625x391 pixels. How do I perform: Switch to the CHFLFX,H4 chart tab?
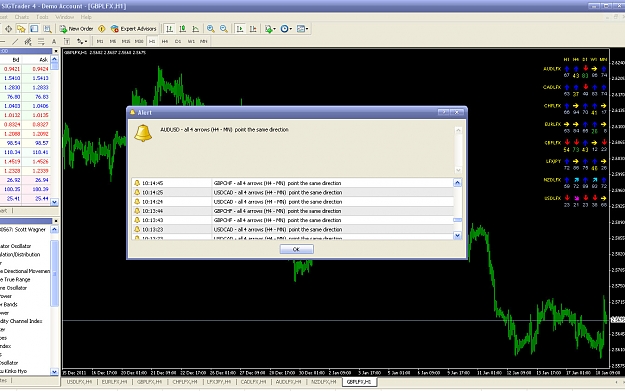pyautogui.click(x=185, y=382)
